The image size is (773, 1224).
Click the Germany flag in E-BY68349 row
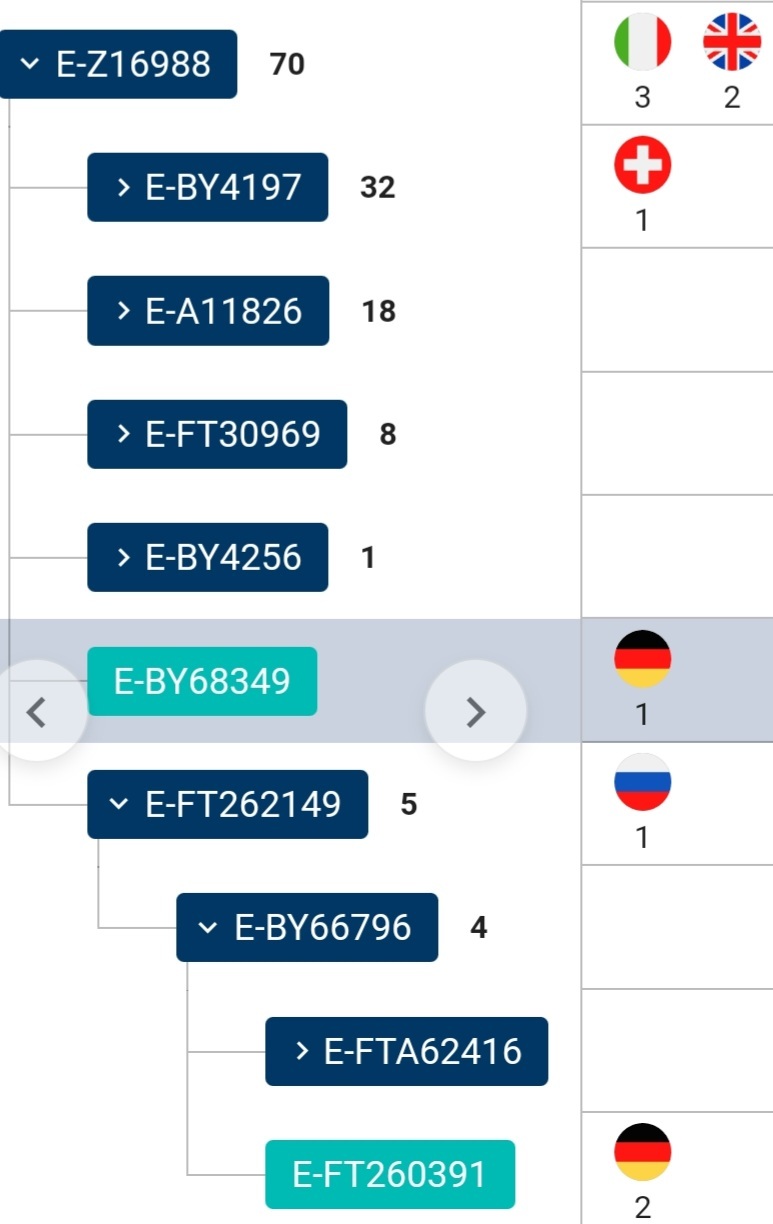pos(642,659)
